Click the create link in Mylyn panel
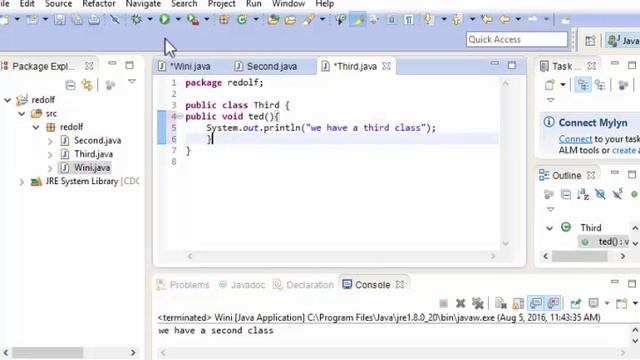The width and height of the screenshot is (640, 360). click(624, 150)
